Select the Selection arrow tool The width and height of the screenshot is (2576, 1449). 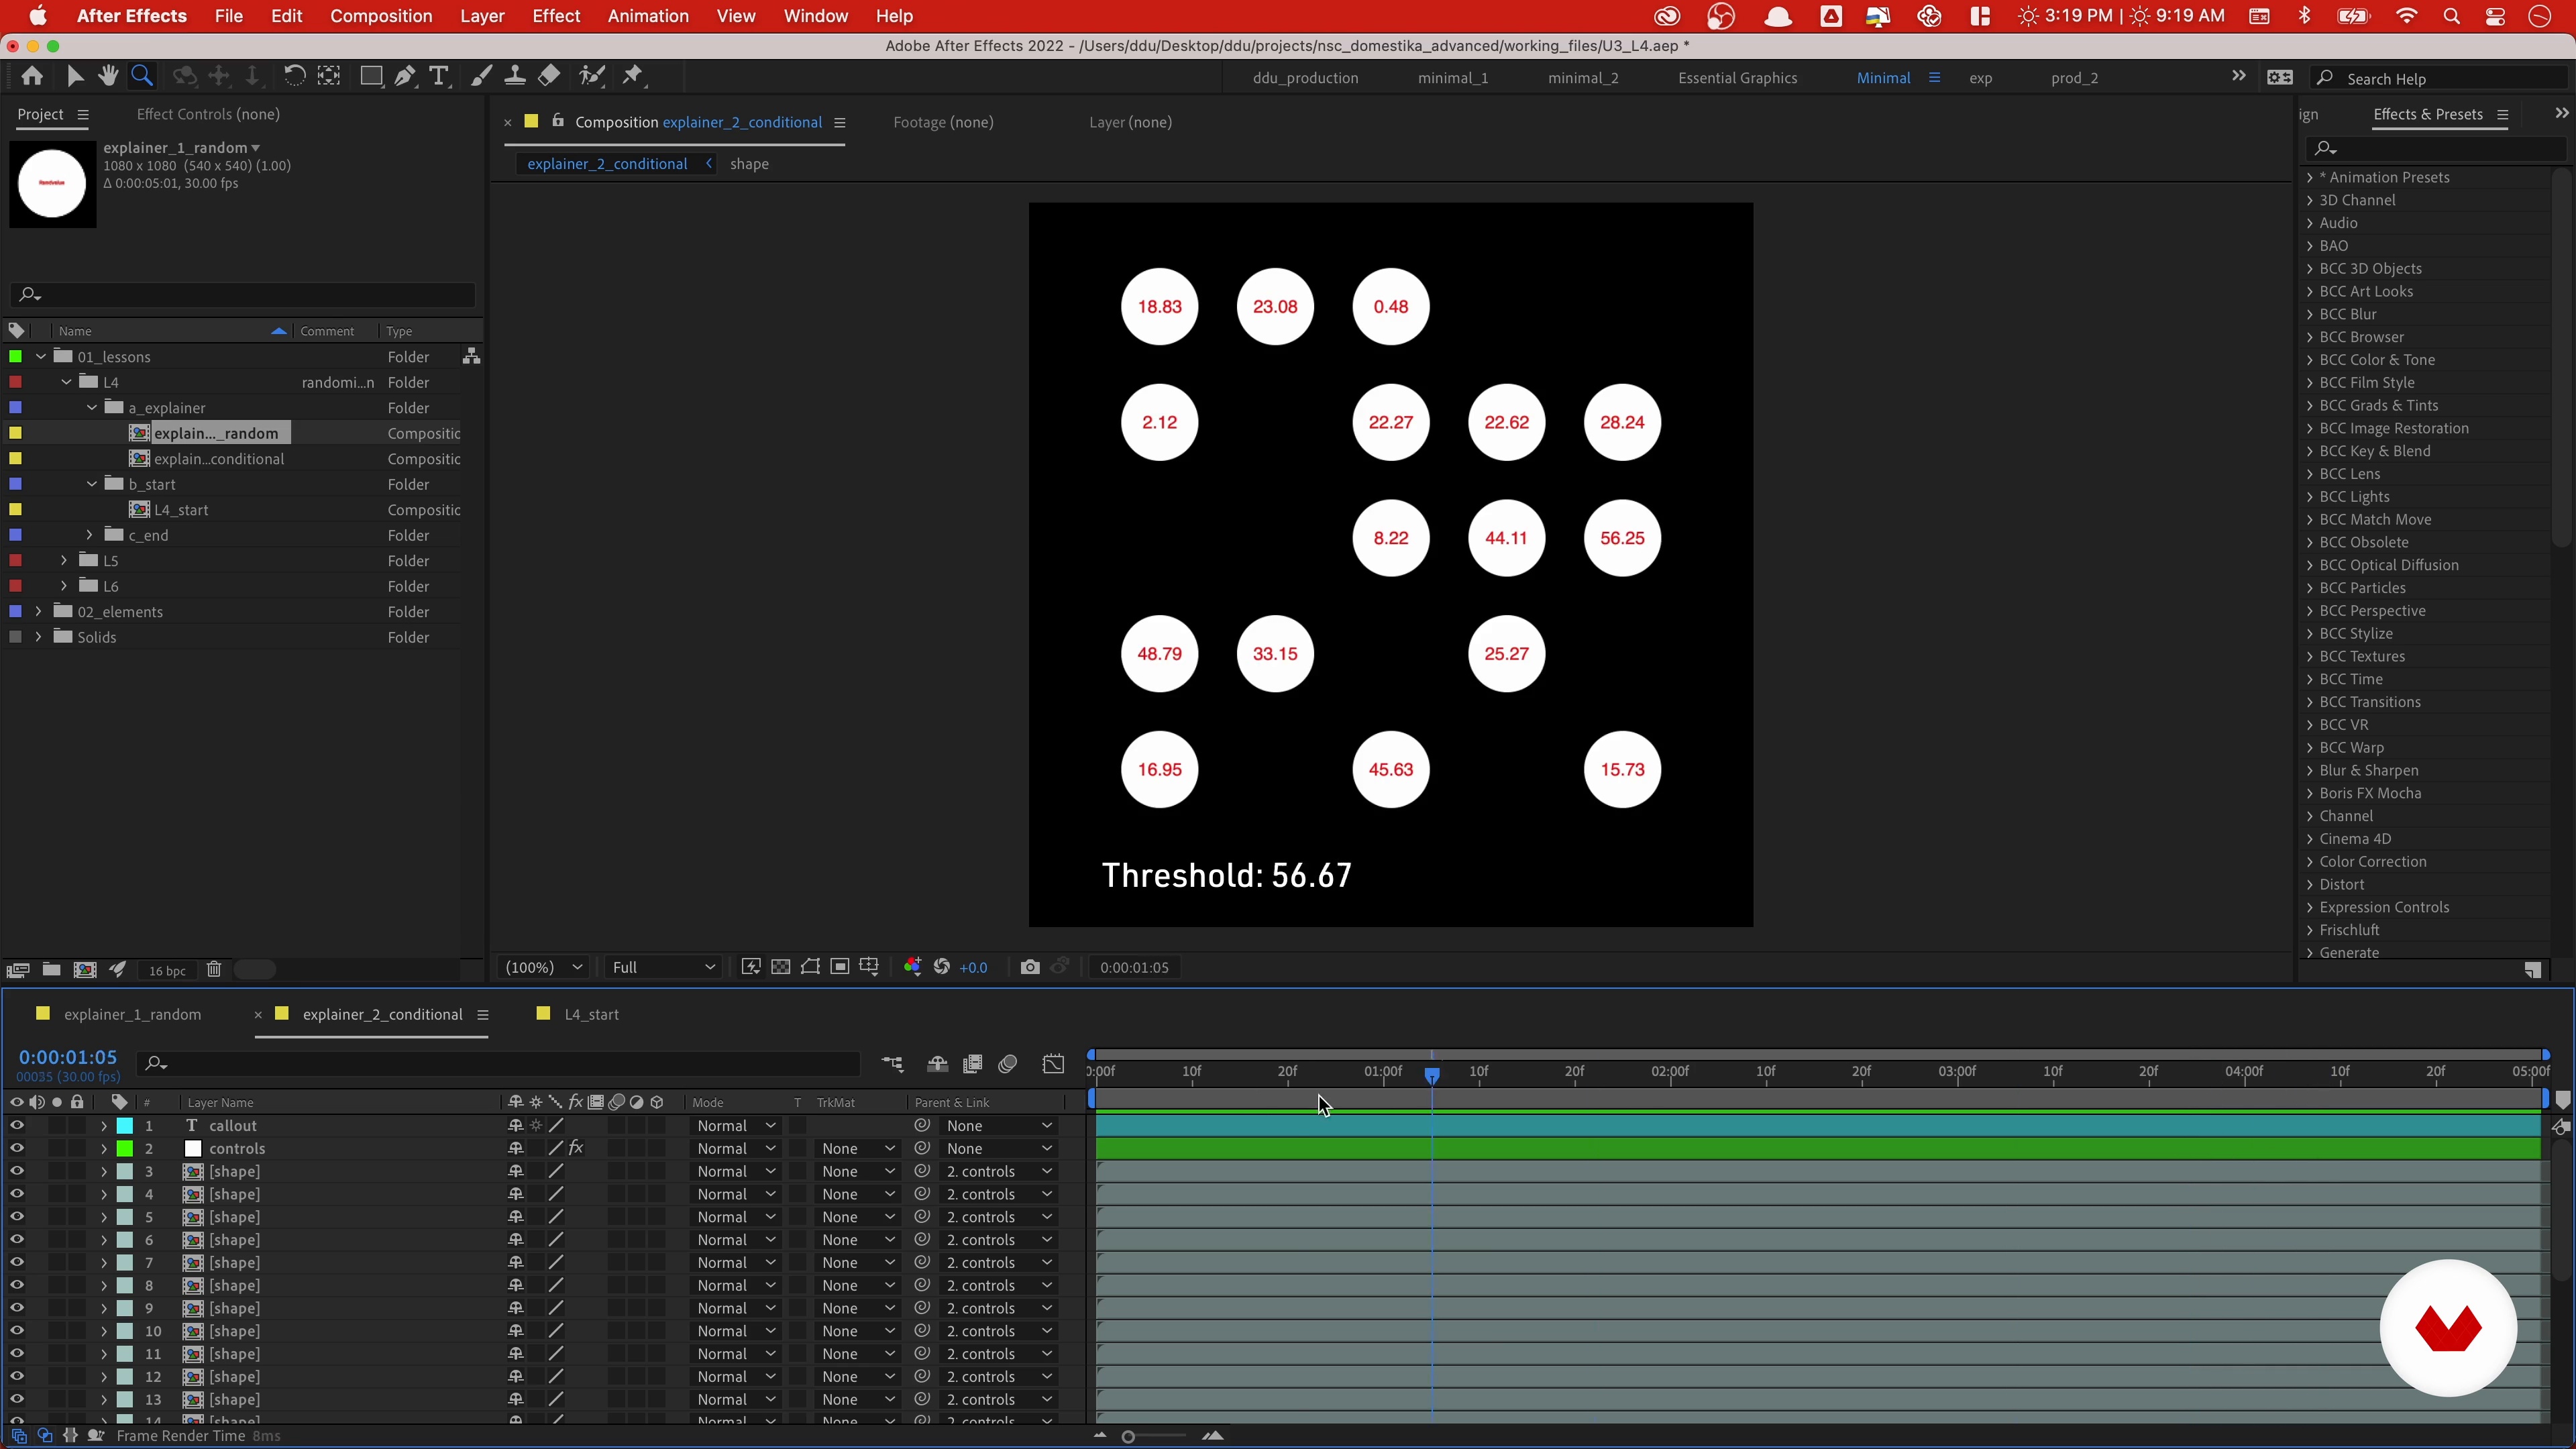pyautogui.click(x=74, y=76)
